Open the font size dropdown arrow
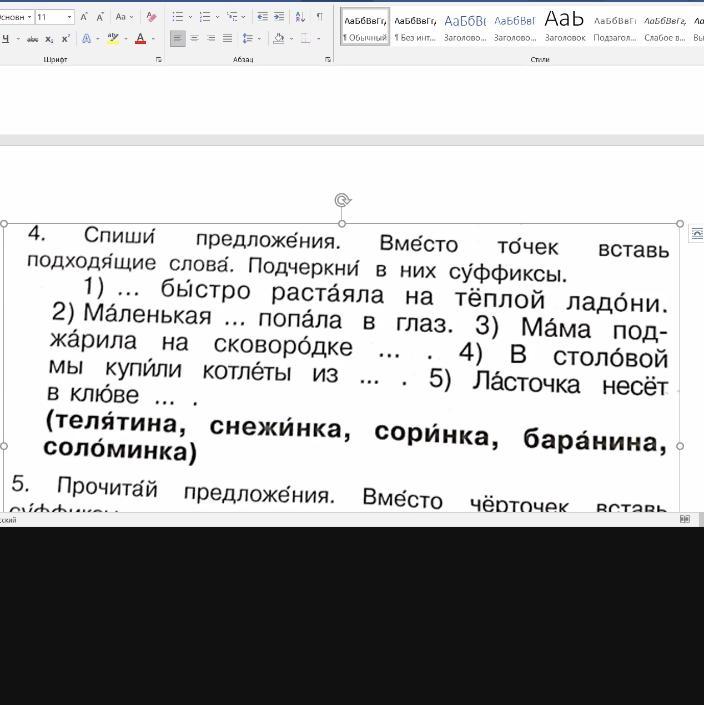Image resolution: width=704 pixels, height=705 pixels. point(70,17)
